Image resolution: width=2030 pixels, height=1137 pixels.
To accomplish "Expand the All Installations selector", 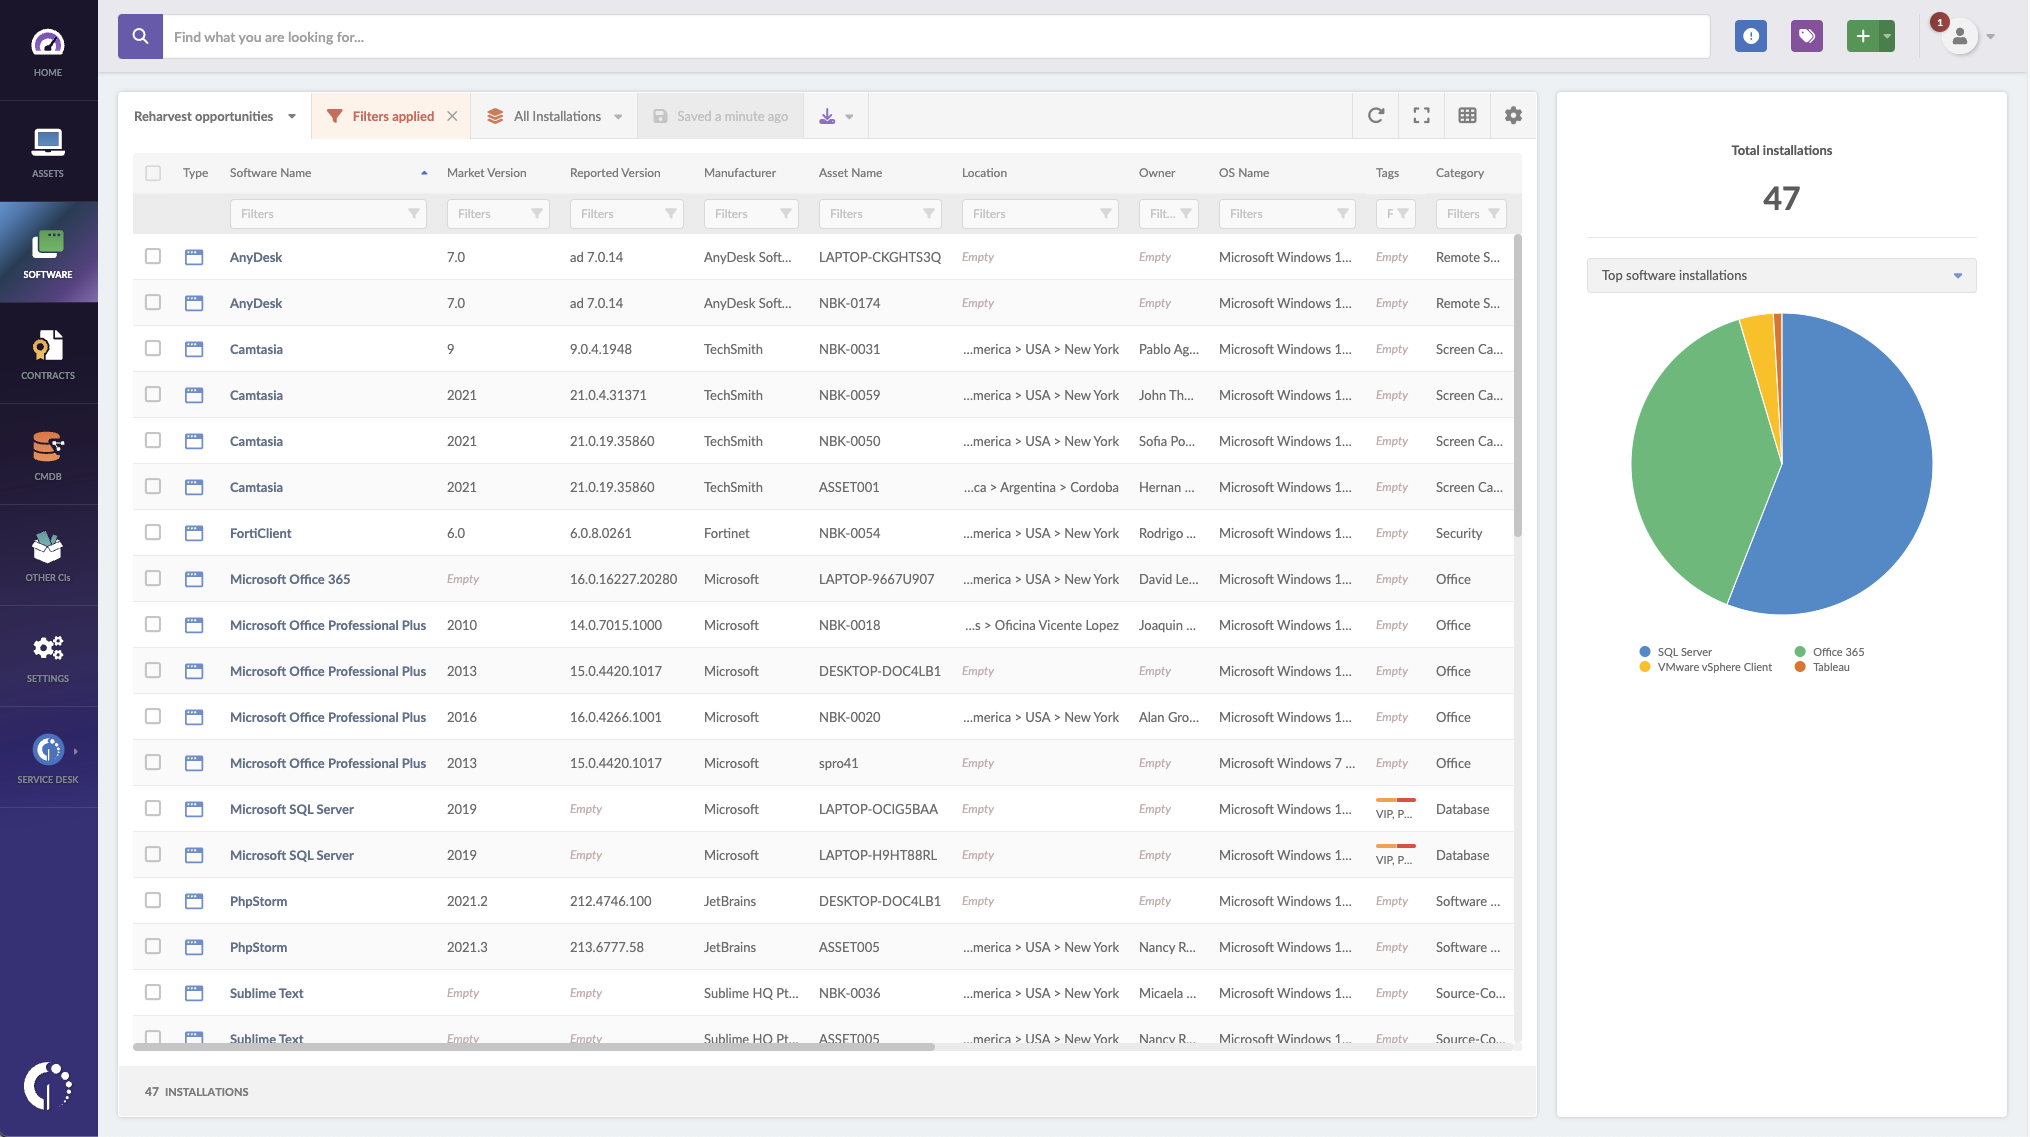I will pos(618,115).
